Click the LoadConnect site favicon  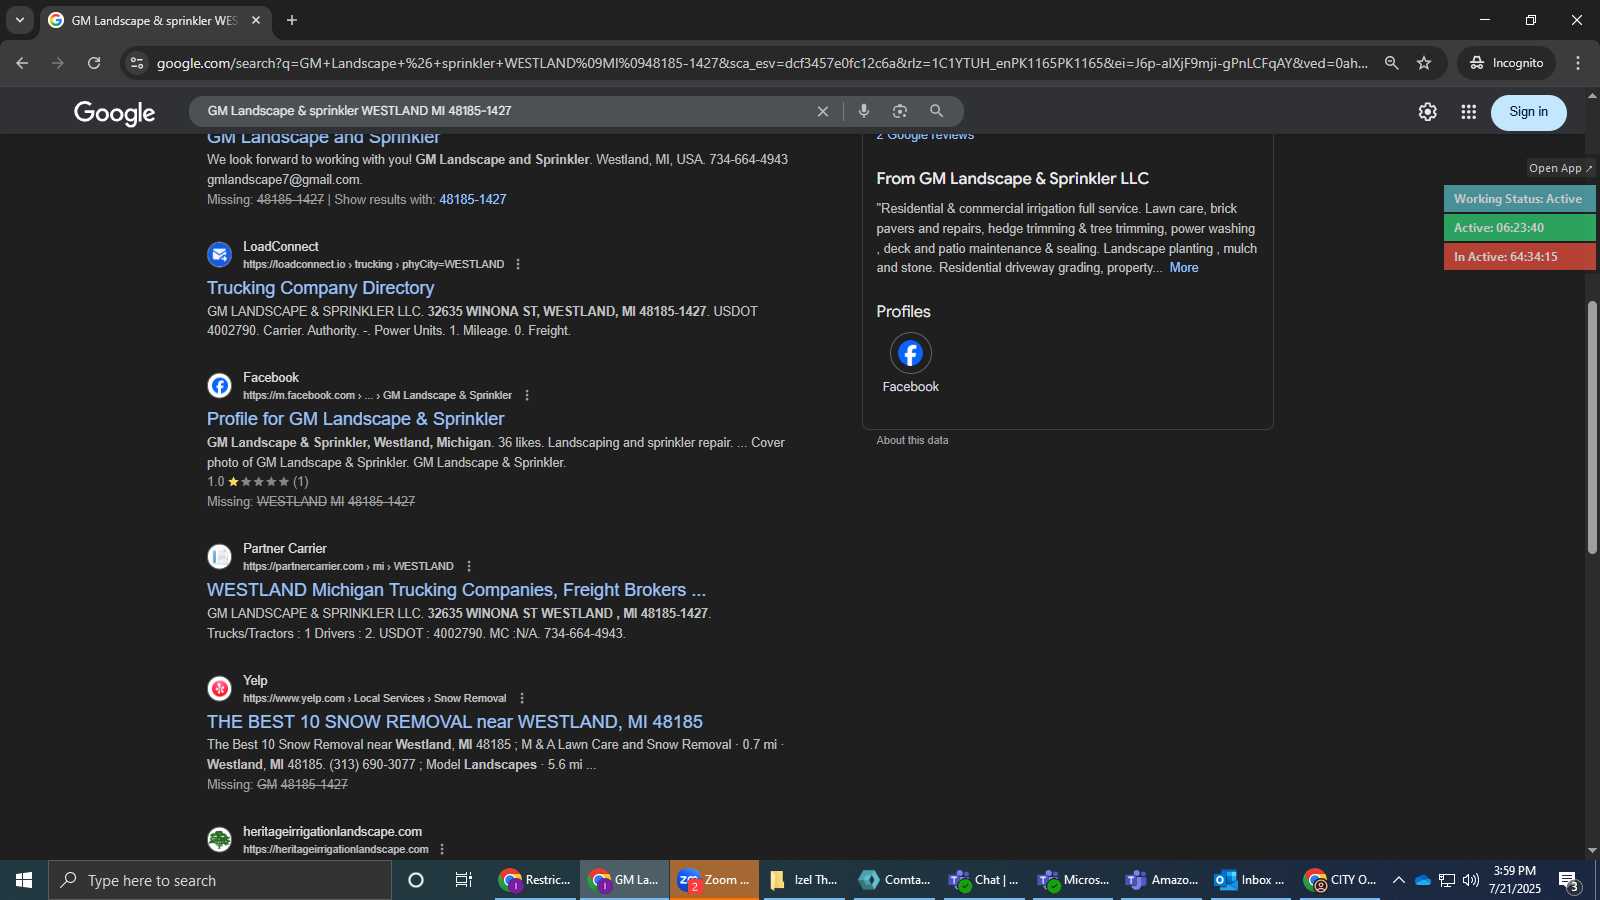tap(220, 255)
